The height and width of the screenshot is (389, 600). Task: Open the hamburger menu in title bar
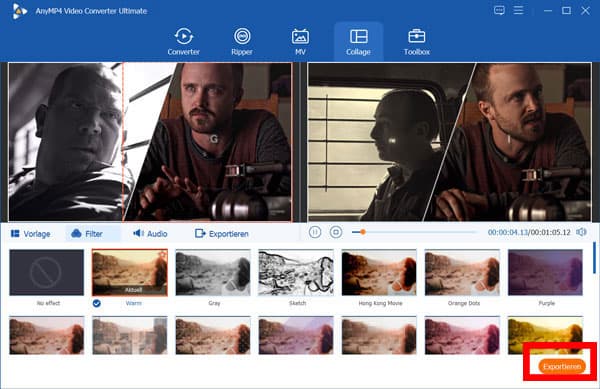tap(518, 10)
